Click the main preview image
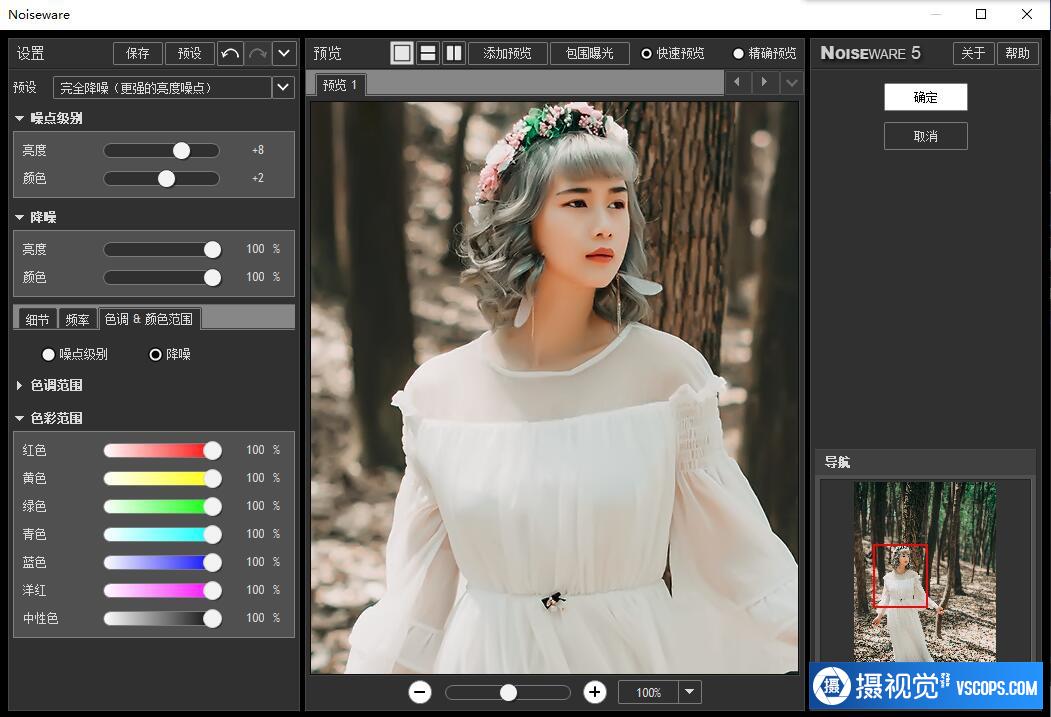The width and height of the screenshot is (1051, 717). click(554, 387)
